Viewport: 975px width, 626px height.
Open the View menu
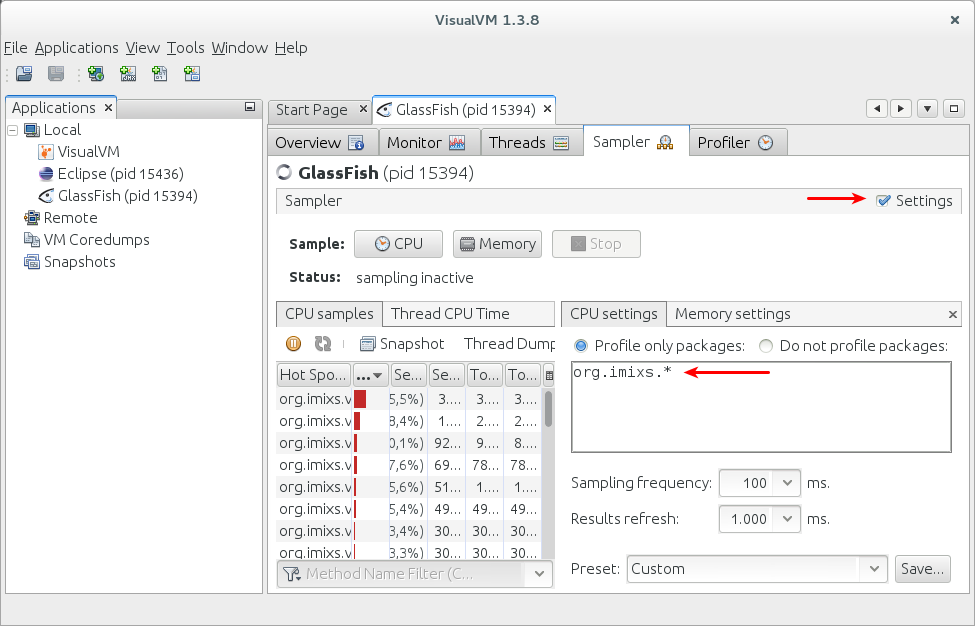pyautogui.click(x=142, y=48)
